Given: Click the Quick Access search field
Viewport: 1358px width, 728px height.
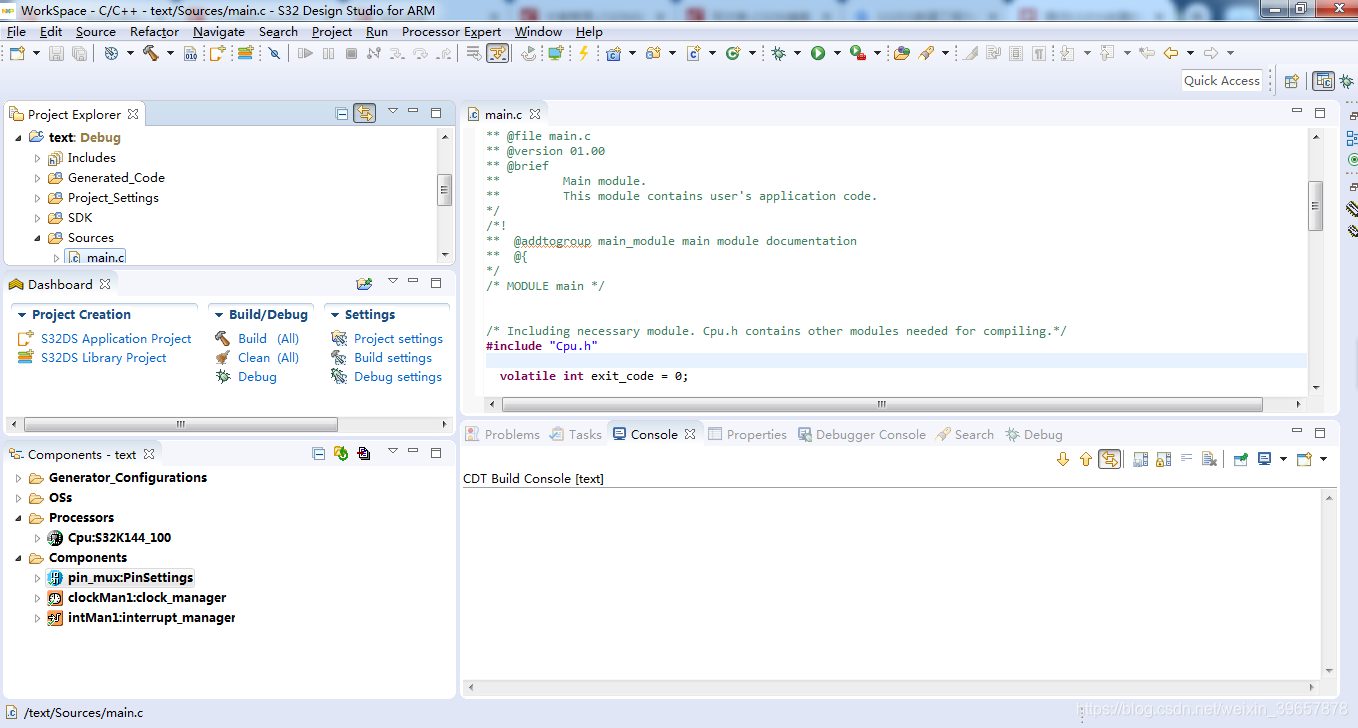Looking at the screenshot, I should [x=1222, y=81].
